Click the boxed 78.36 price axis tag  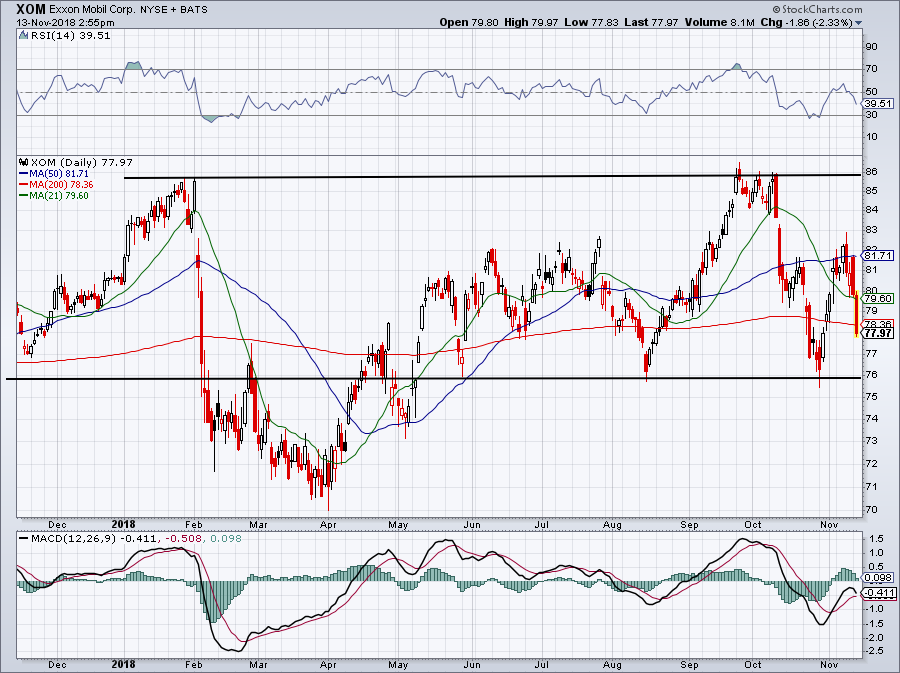click(x=878, y=324)
